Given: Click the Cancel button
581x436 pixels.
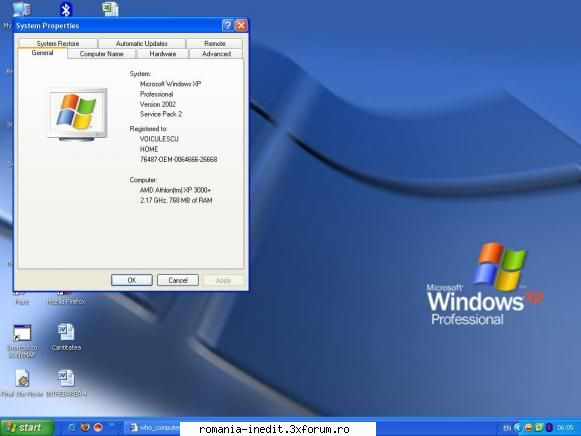Looking at the screenshot, I should [178, 280].
